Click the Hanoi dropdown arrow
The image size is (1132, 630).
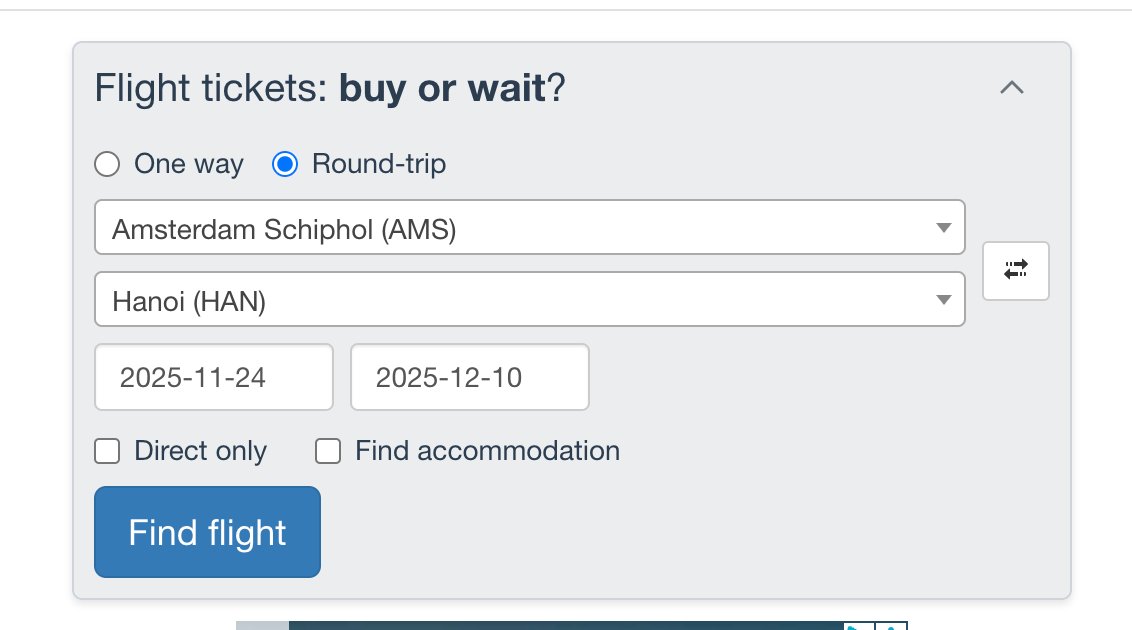coord(943,299)
